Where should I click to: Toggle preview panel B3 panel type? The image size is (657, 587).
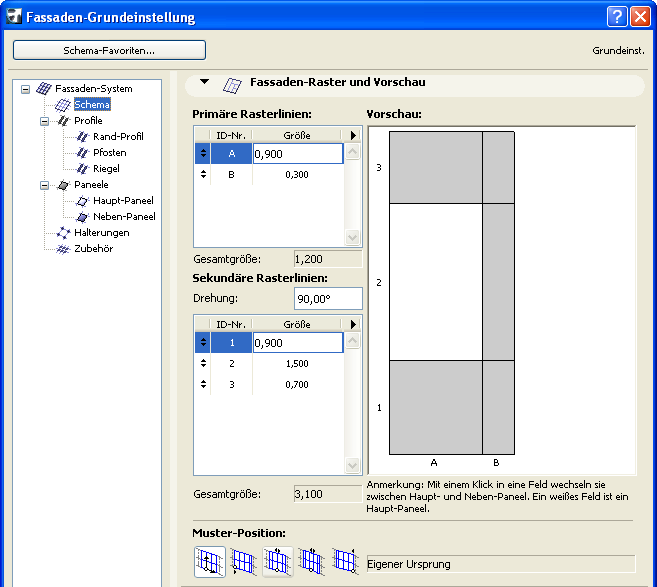(x=499, y=168)
